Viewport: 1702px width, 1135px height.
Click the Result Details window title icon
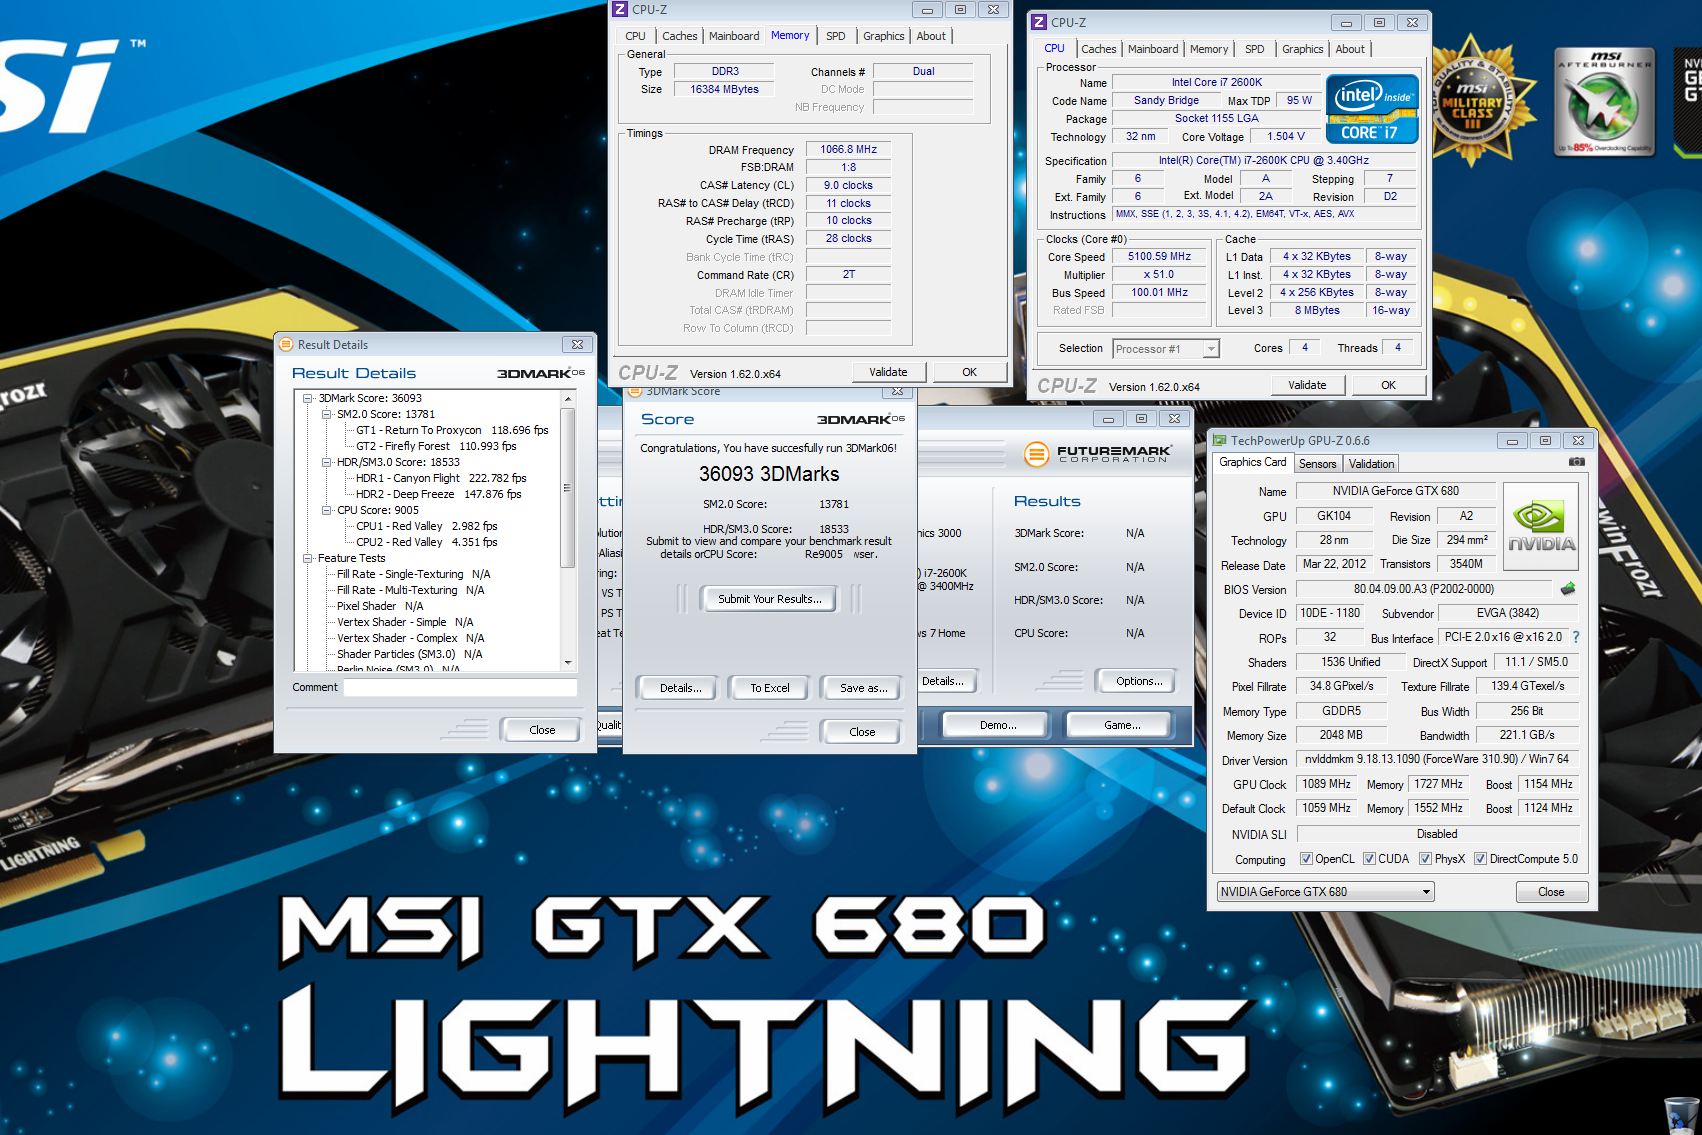point(286,344)
